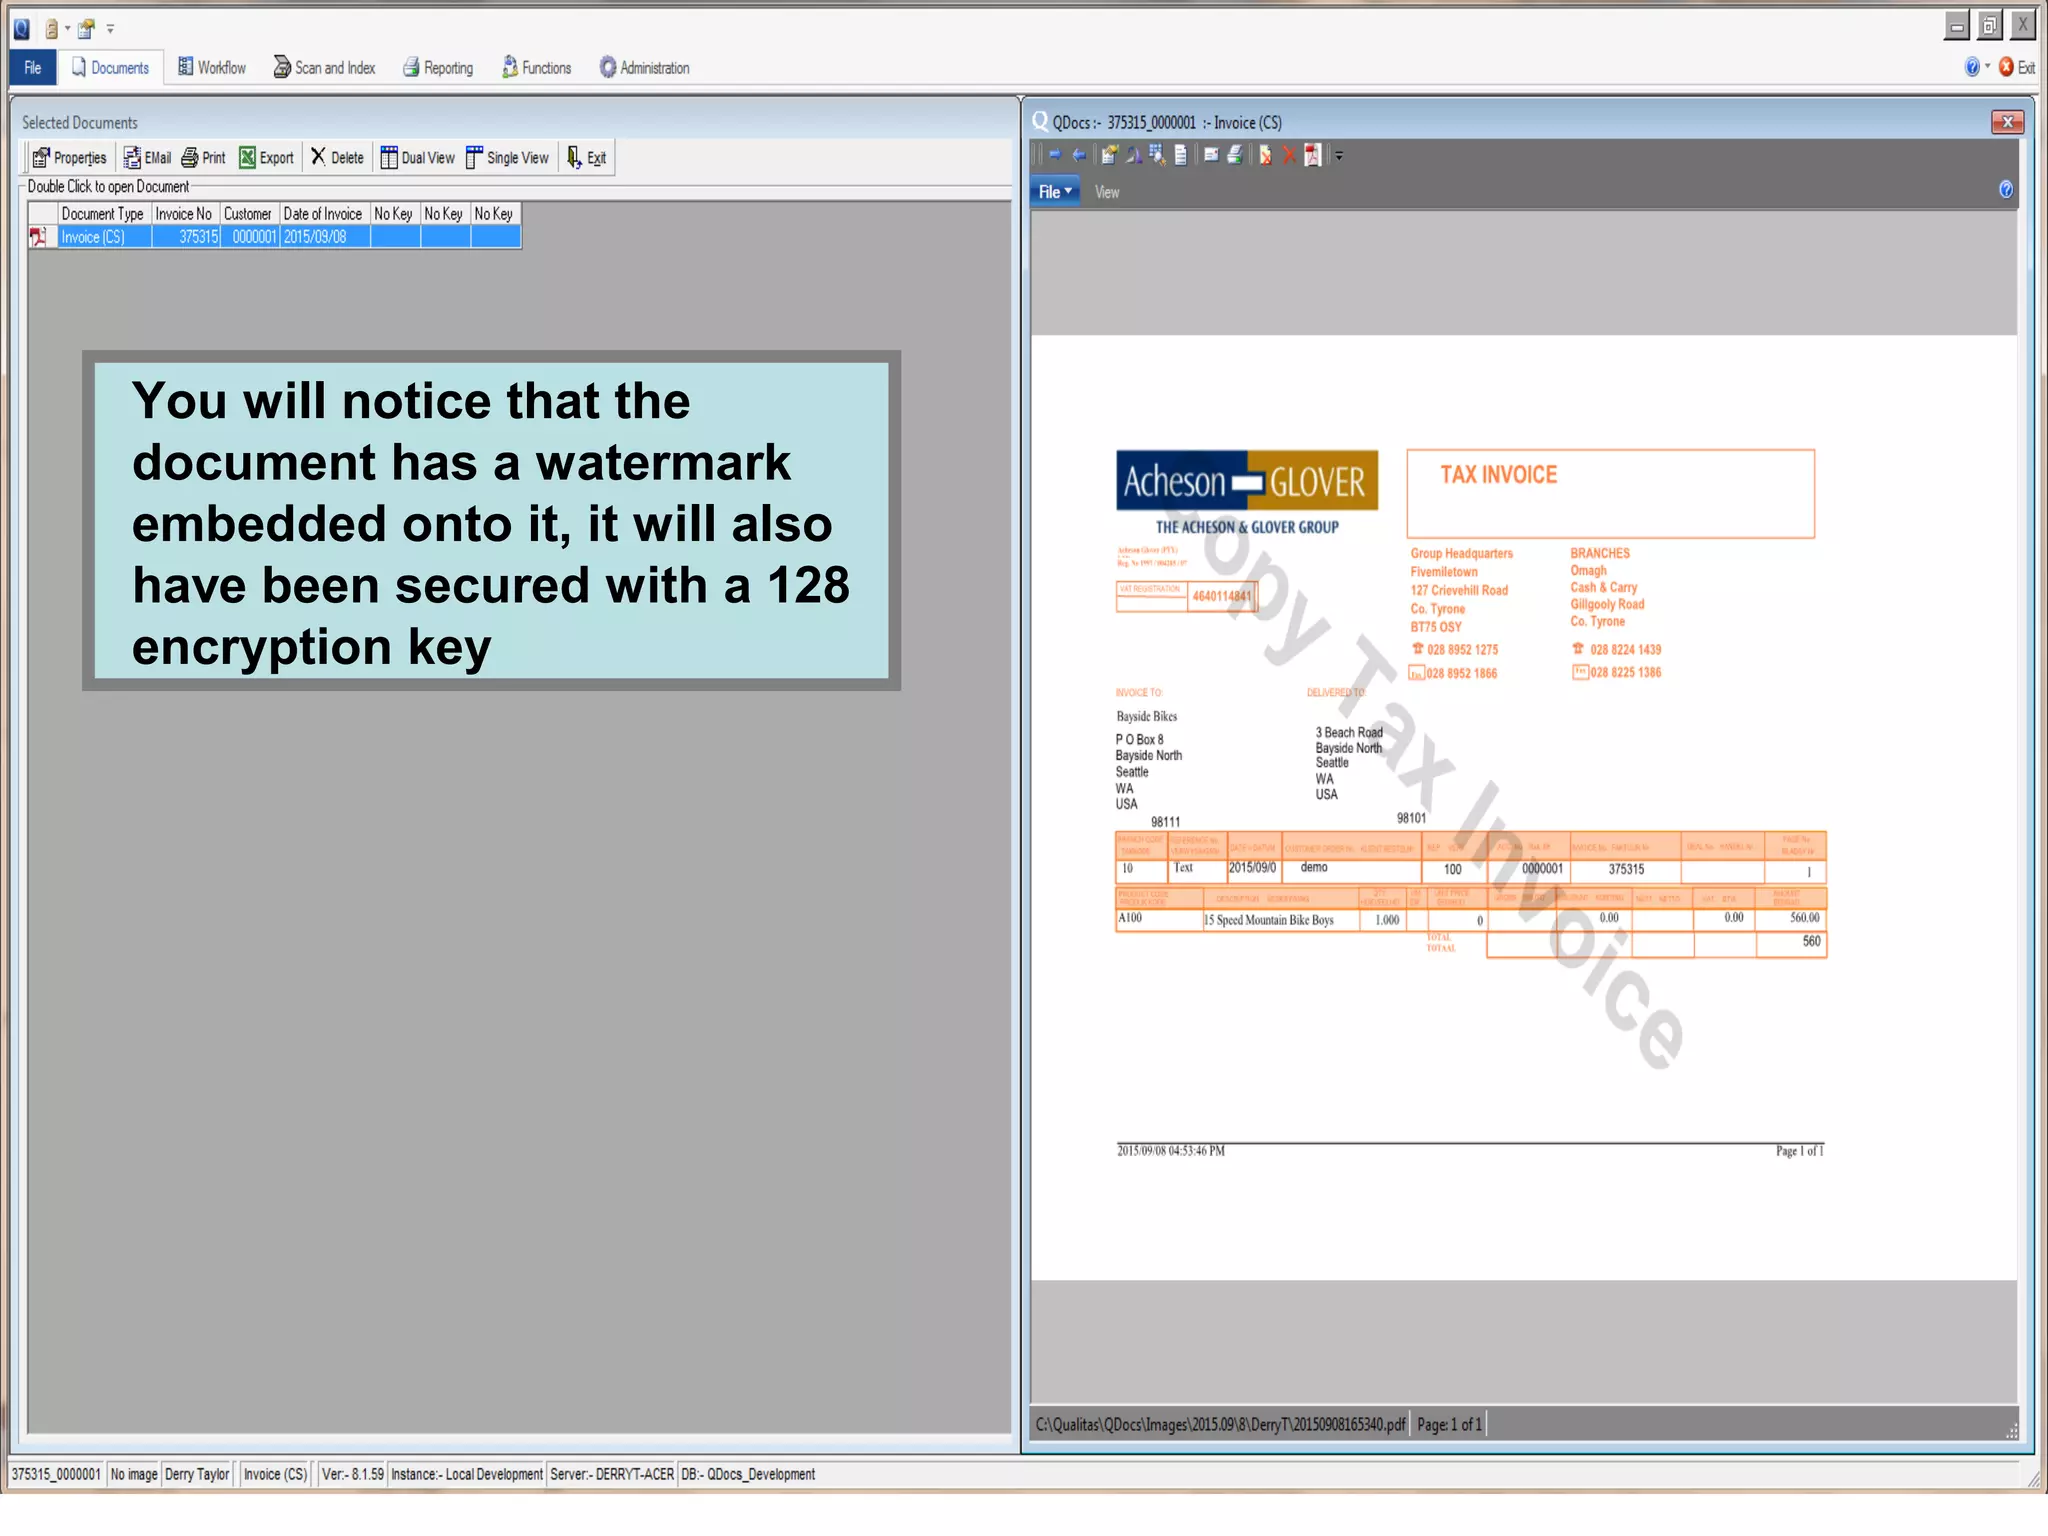Screen dimensions: 2048x1536
Task: Click the red Exit button in ribbon
Action: (x=2017, y=67)
